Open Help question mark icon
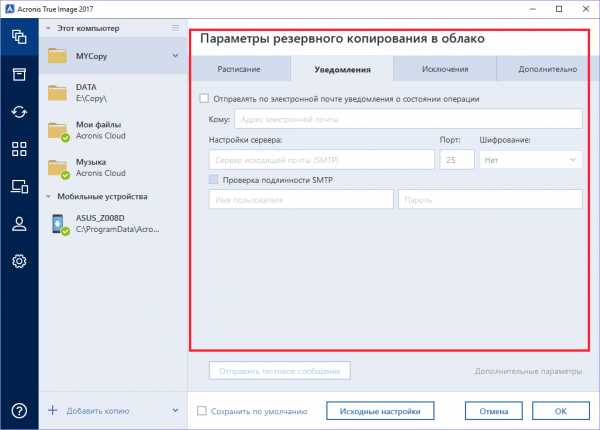Screen dimensions: 600x430 [x=18, y=410]
